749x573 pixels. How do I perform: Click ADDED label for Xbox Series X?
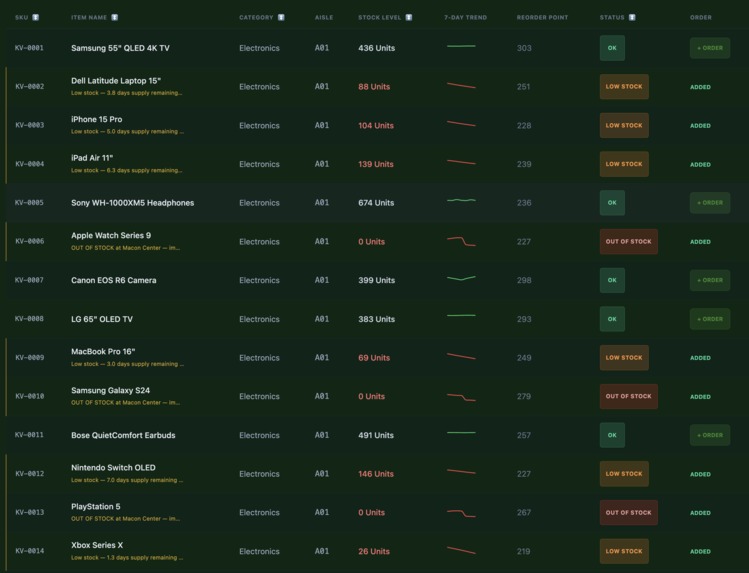(x=700, y=551)
